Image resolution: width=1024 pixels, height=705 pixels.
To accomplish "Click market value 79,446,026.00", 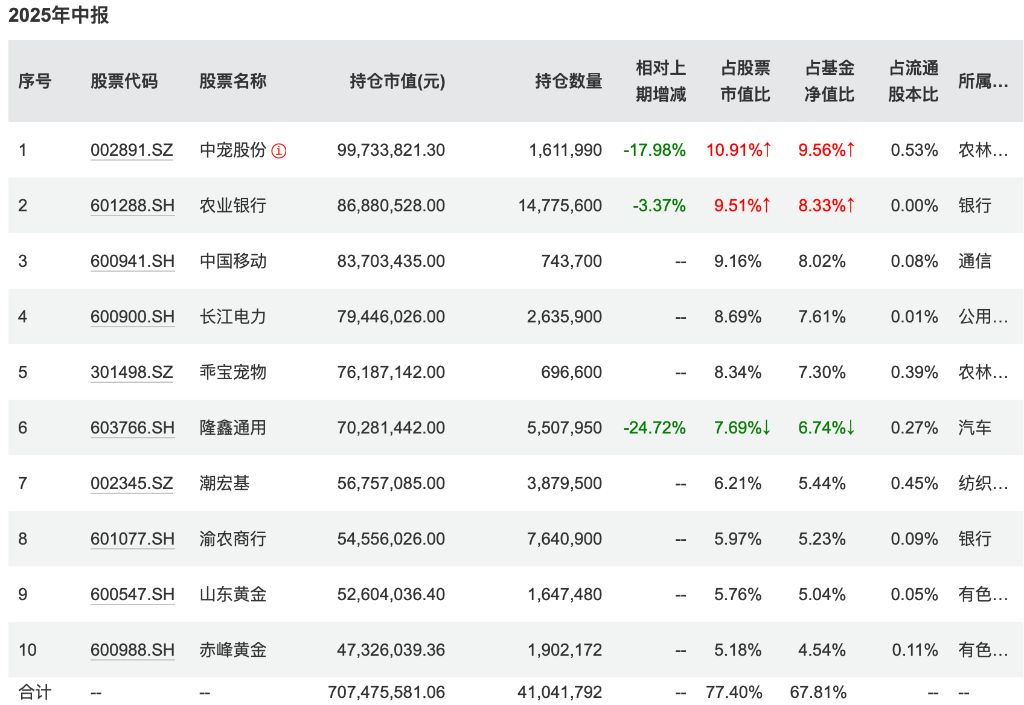I will click(x=391, y=317).
